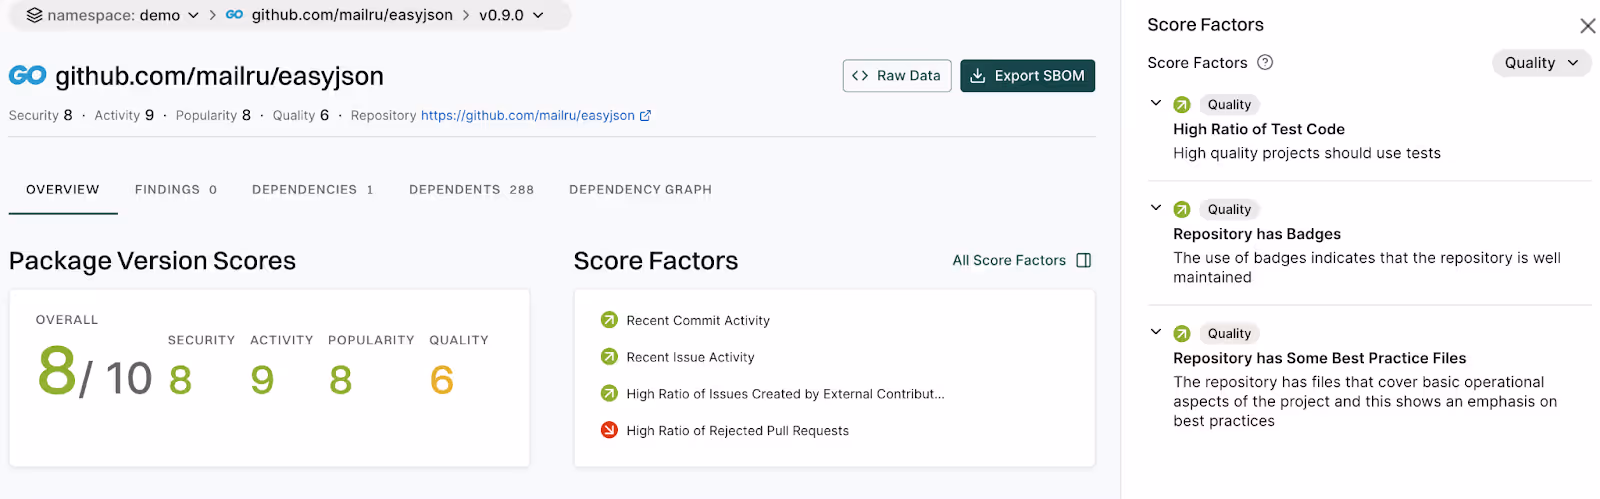Select github.com/mailru/easyjson breadcrumb
The width and height of the screenshot is (1600, 499).
tap(352, 15)
